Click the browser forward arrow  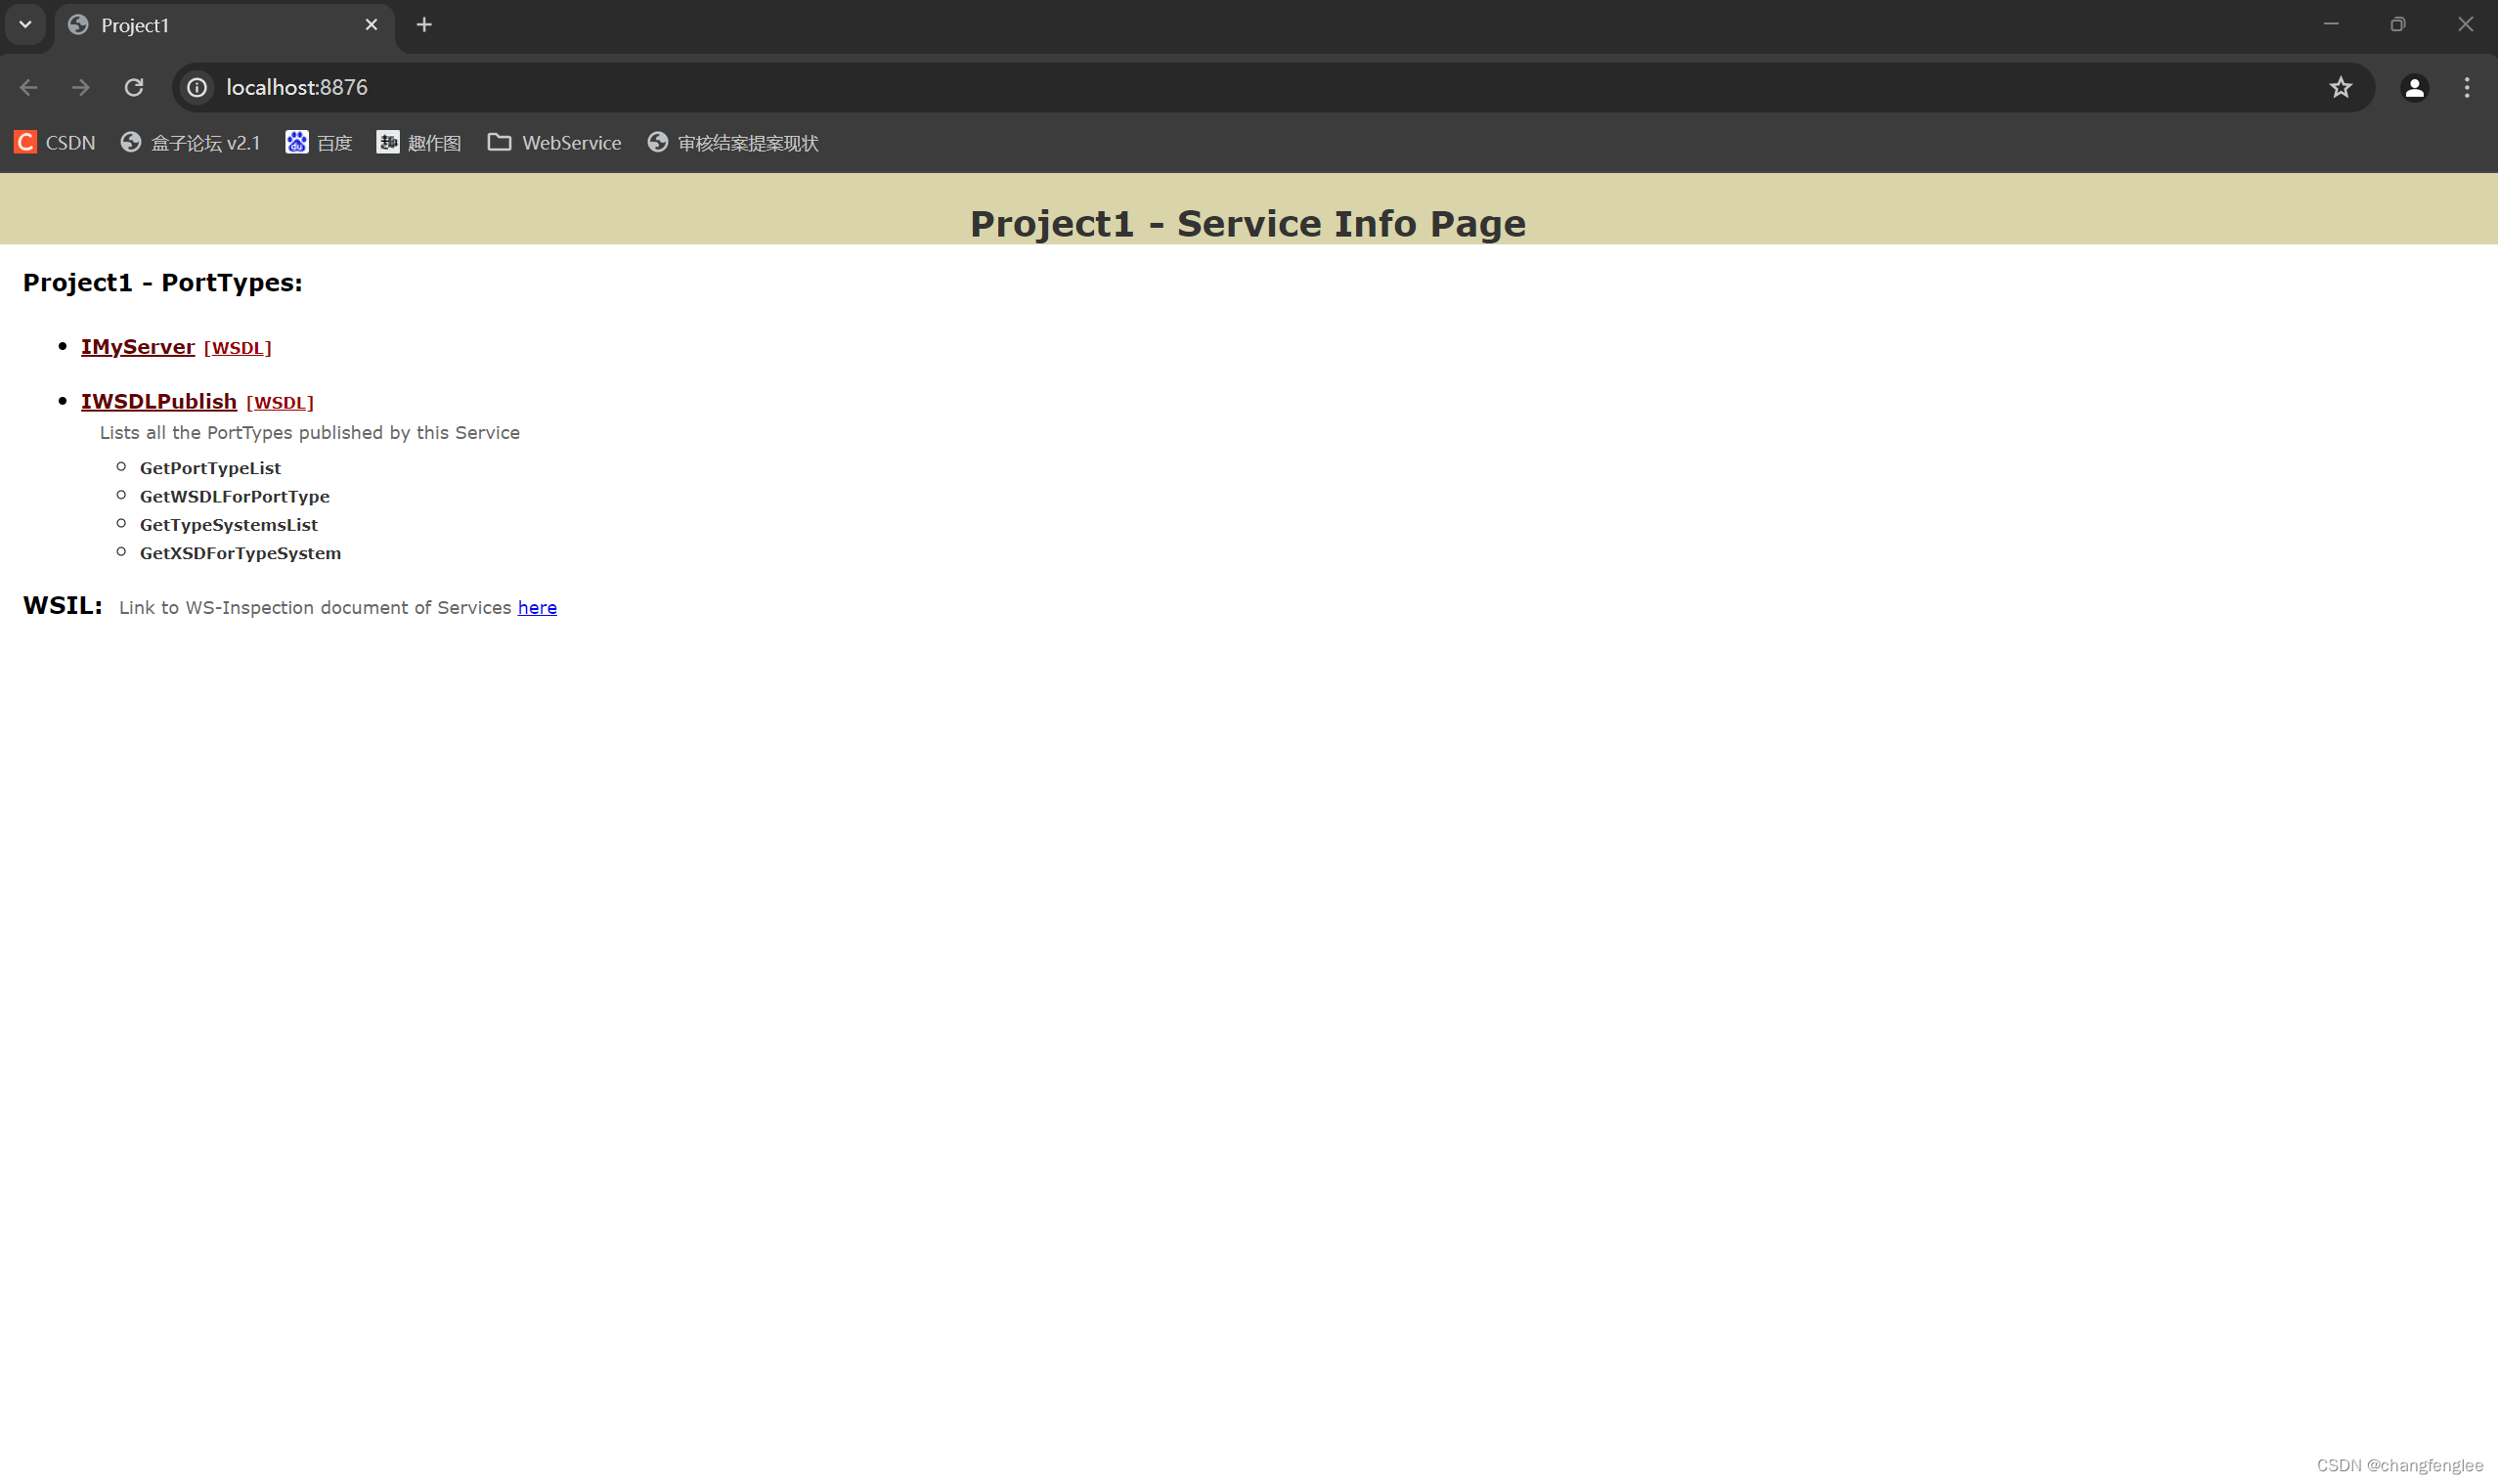81,88
